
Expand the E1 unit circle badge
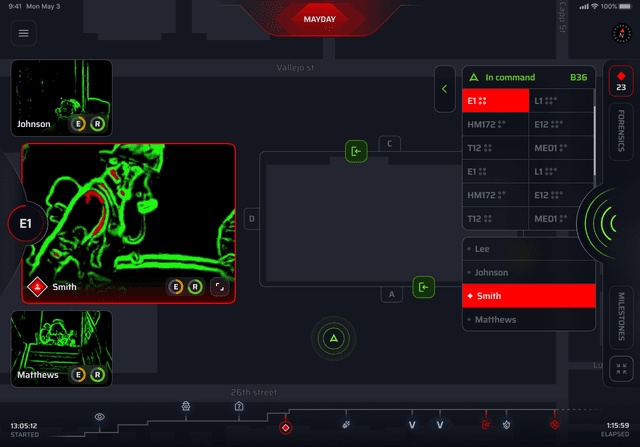pyautogui.click(x=26, y=224)
